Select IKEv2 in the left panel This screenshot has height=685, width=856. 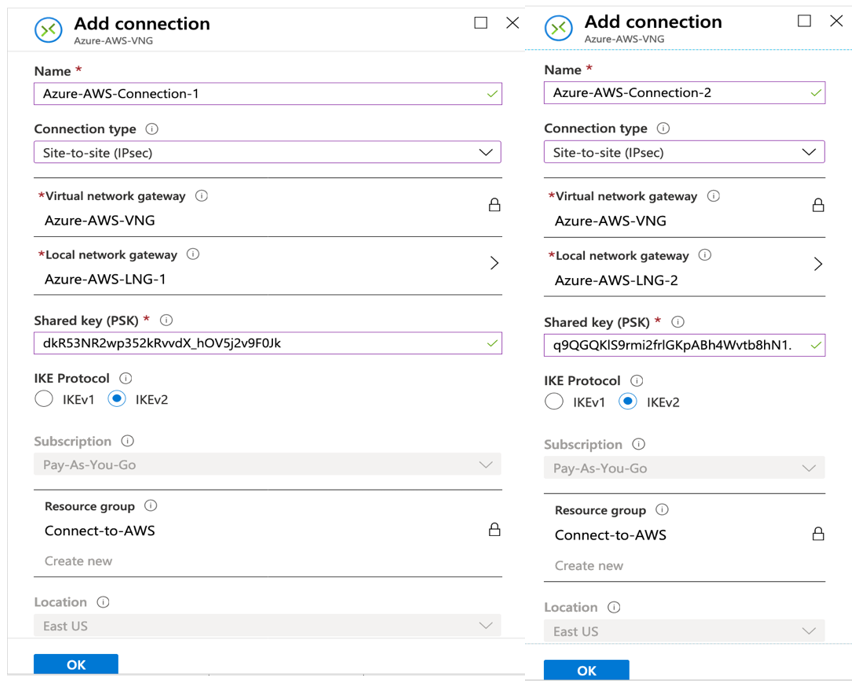117,399
